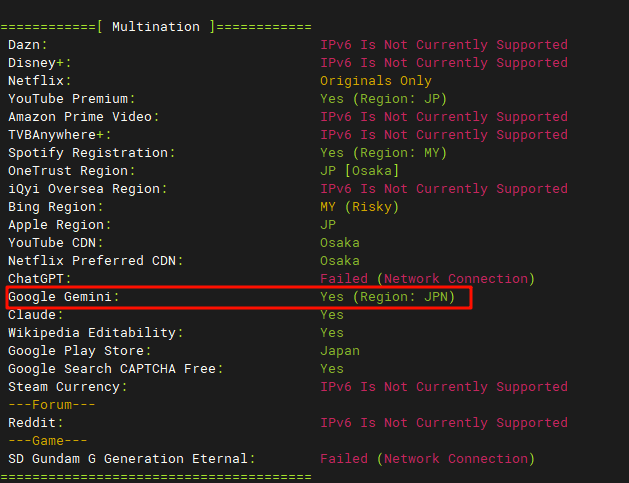
Task: Select the "---Game---" section text
Action: tap(48, 441)
